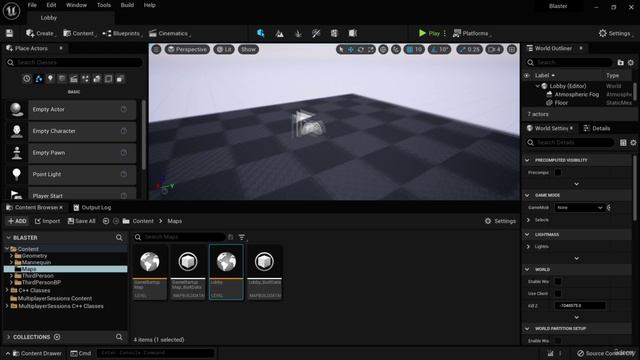The height and width of the screenshot is (360, 640).
Task: Select the Basic actors category icon
Action: pos(39,78)
